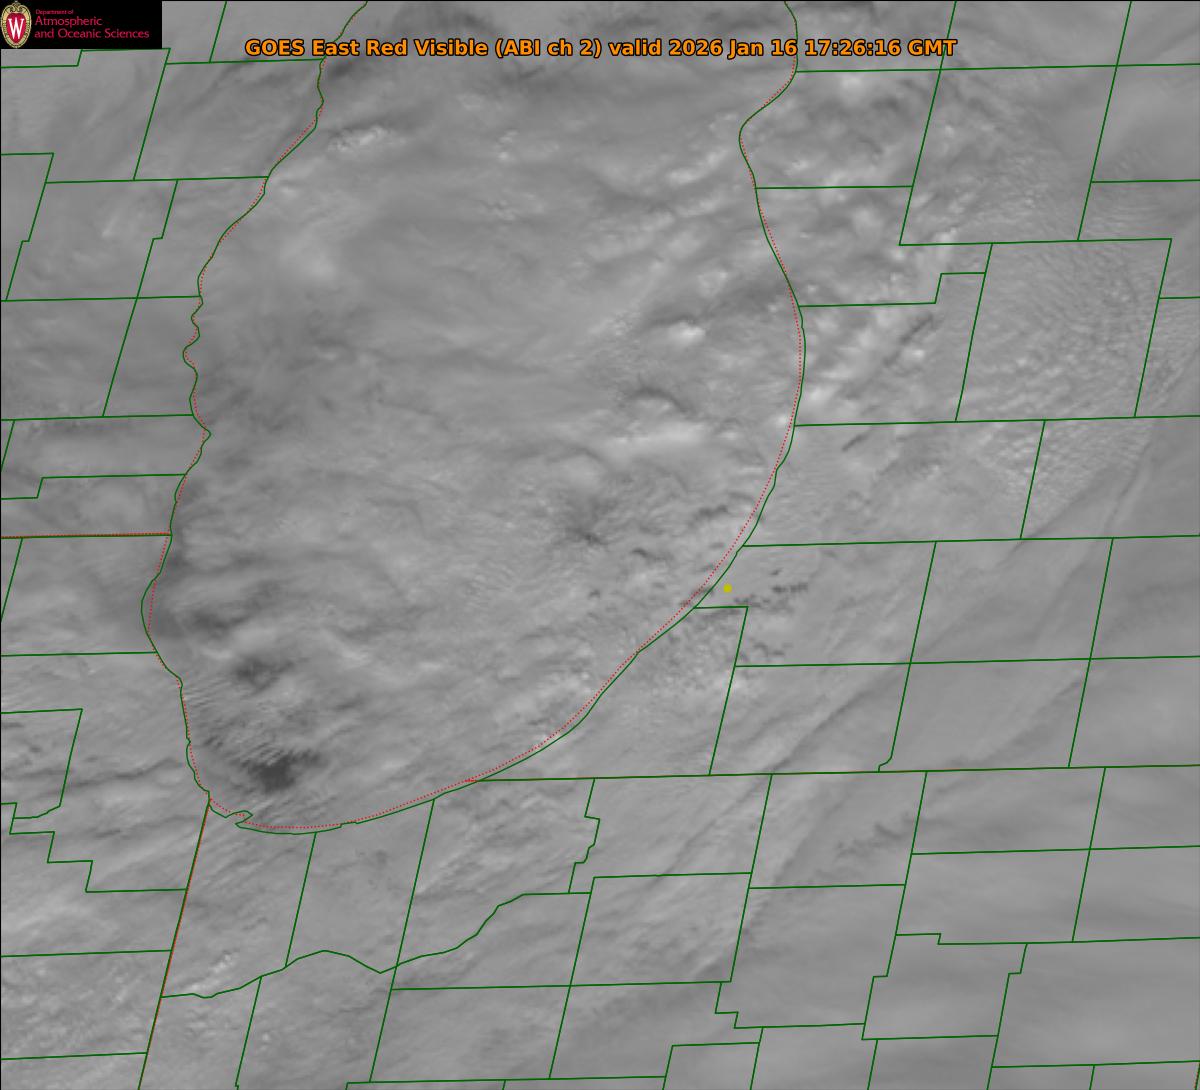This screenshot has width=1200, height=1090.
Task: Click the word 'Visible' in the title
Action: 451,48
